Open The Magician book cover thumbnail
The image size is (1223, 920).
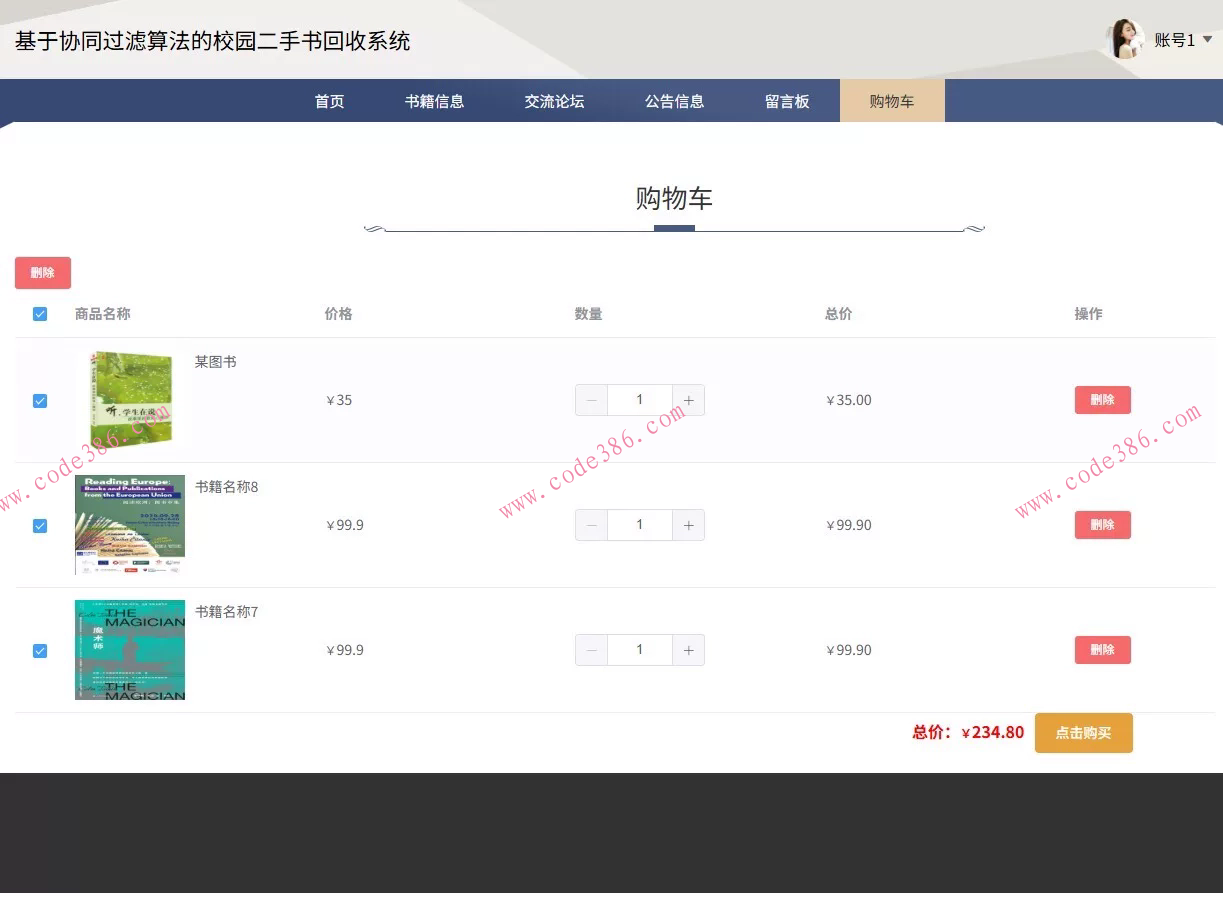tap(130, 650)
